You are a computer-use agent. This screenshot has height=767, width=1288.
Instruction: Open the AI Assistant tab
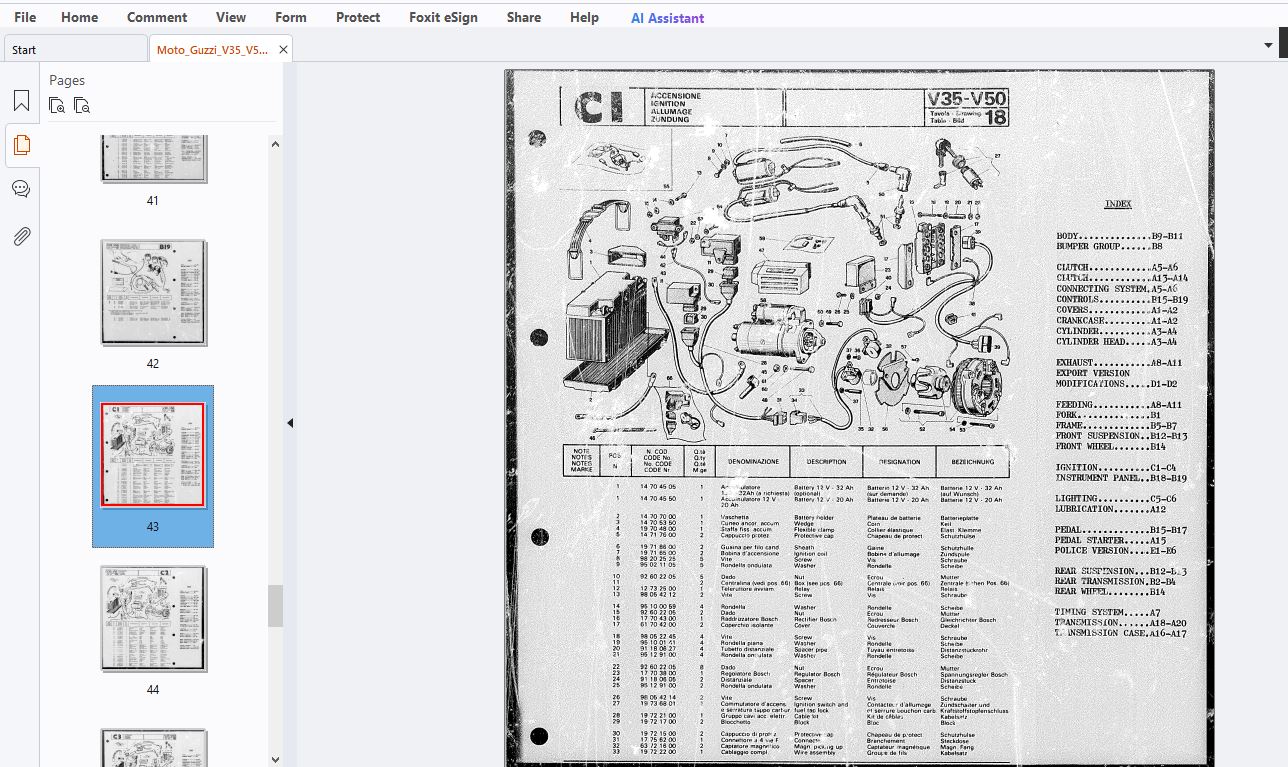click(x=667, y=18)
